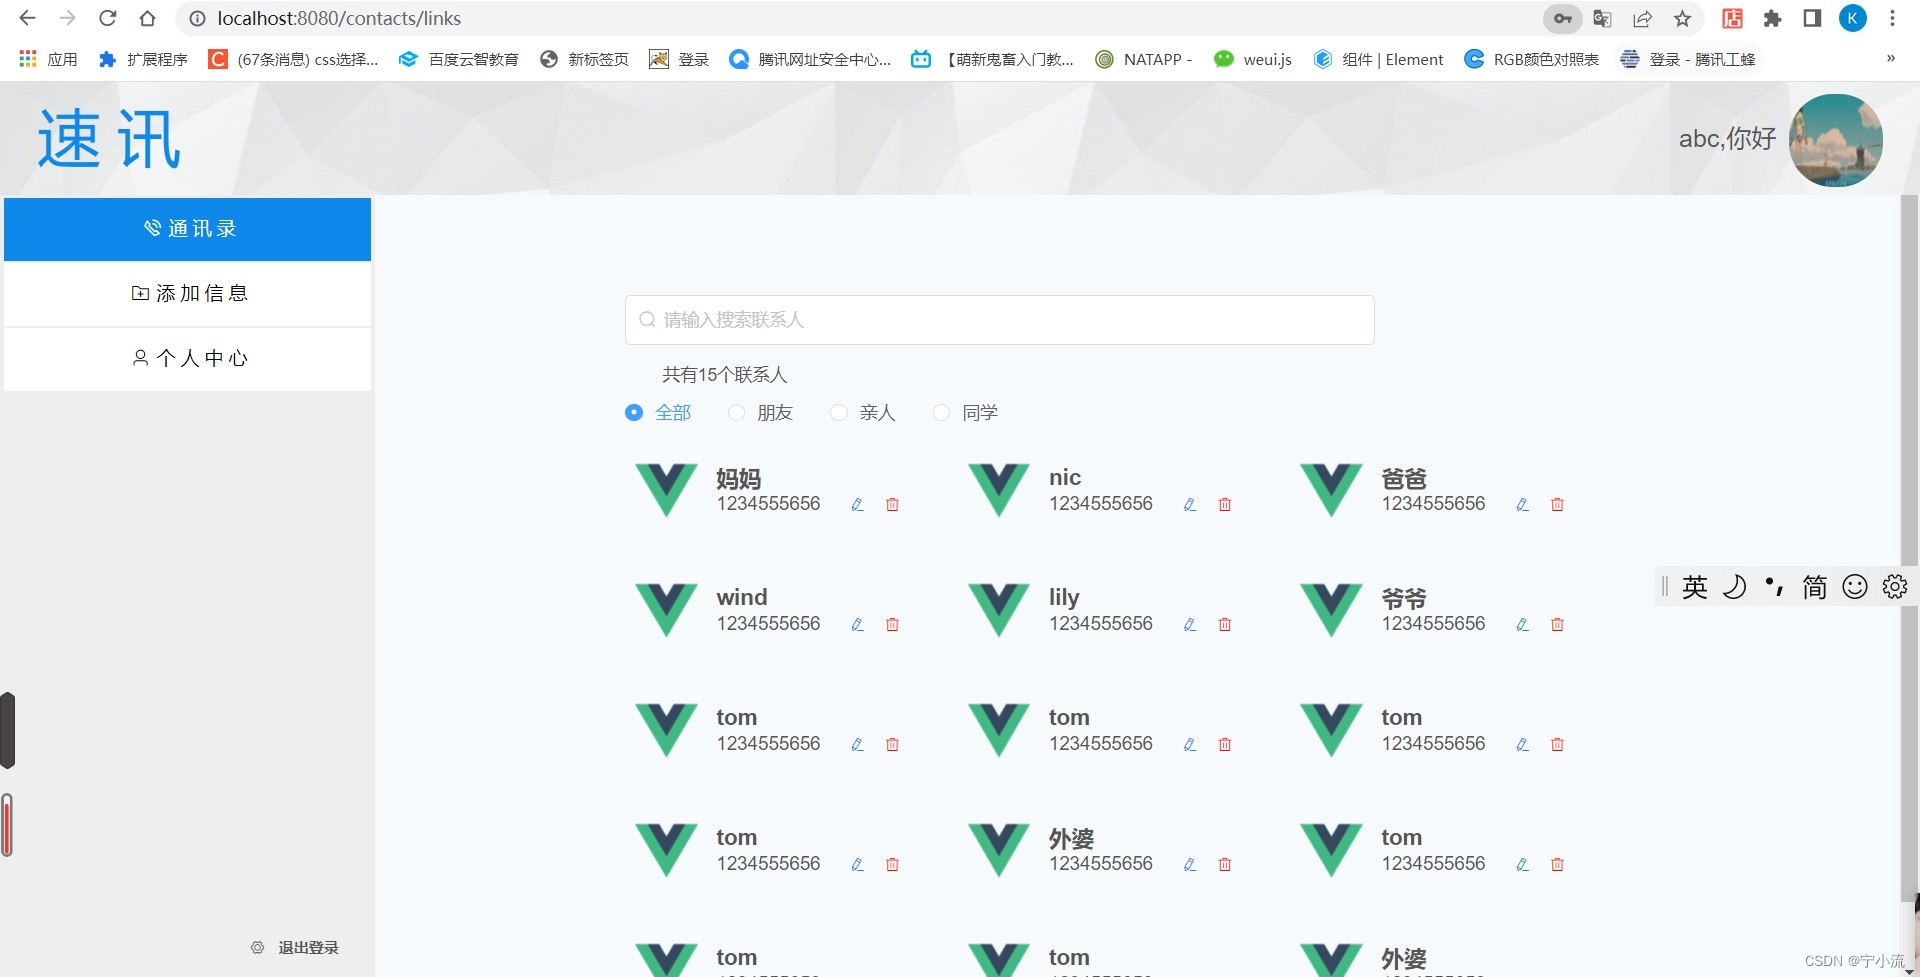The height and width of the screenshot is (977, 1920).
Task: Edit the contact 爸爸
Action: tap(1522, 505)
